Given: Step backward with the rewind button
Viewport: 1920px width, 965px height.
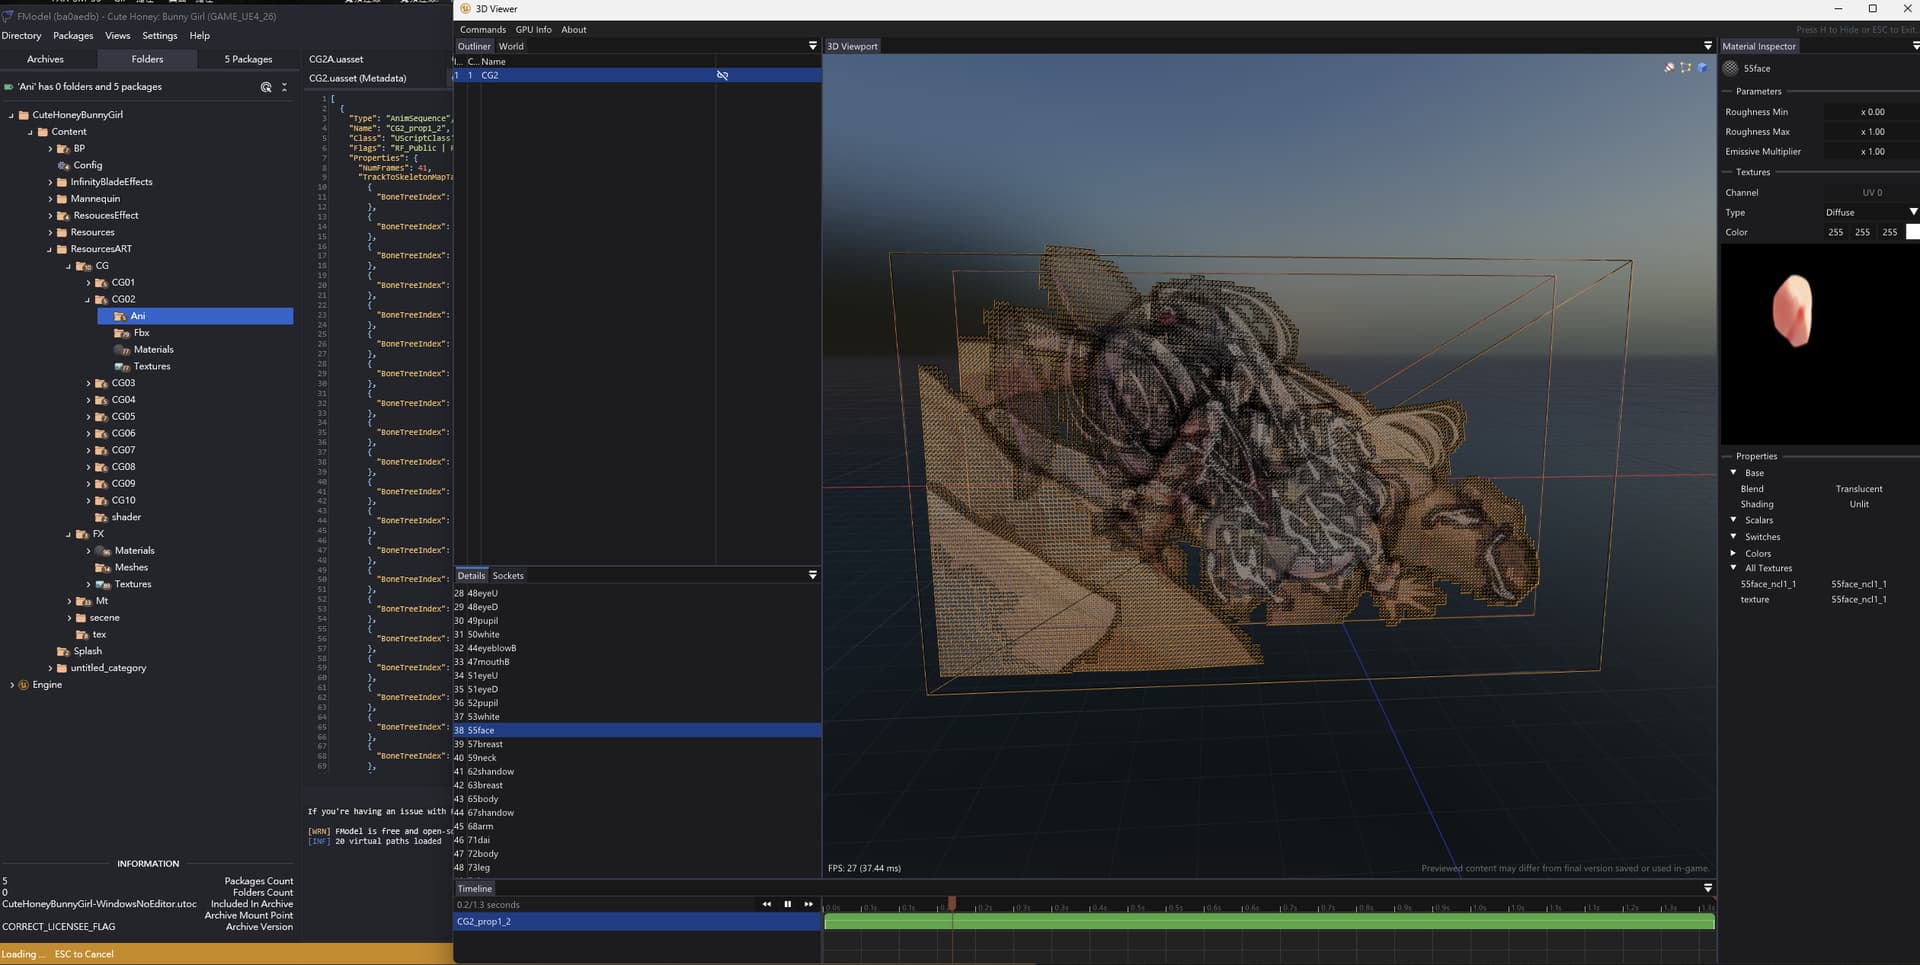Looking at the screenshot, I should [767, 904].
